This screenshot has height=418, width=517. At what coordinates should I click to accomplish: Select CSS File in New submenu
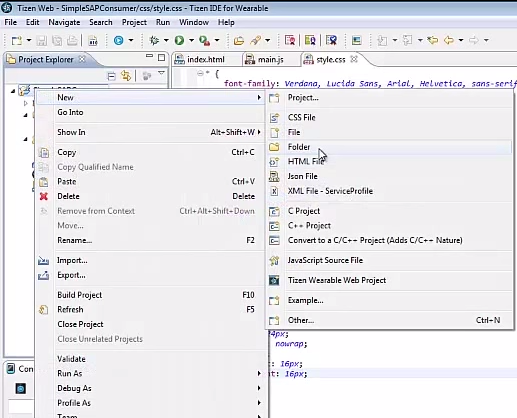[x=389, y=118]
